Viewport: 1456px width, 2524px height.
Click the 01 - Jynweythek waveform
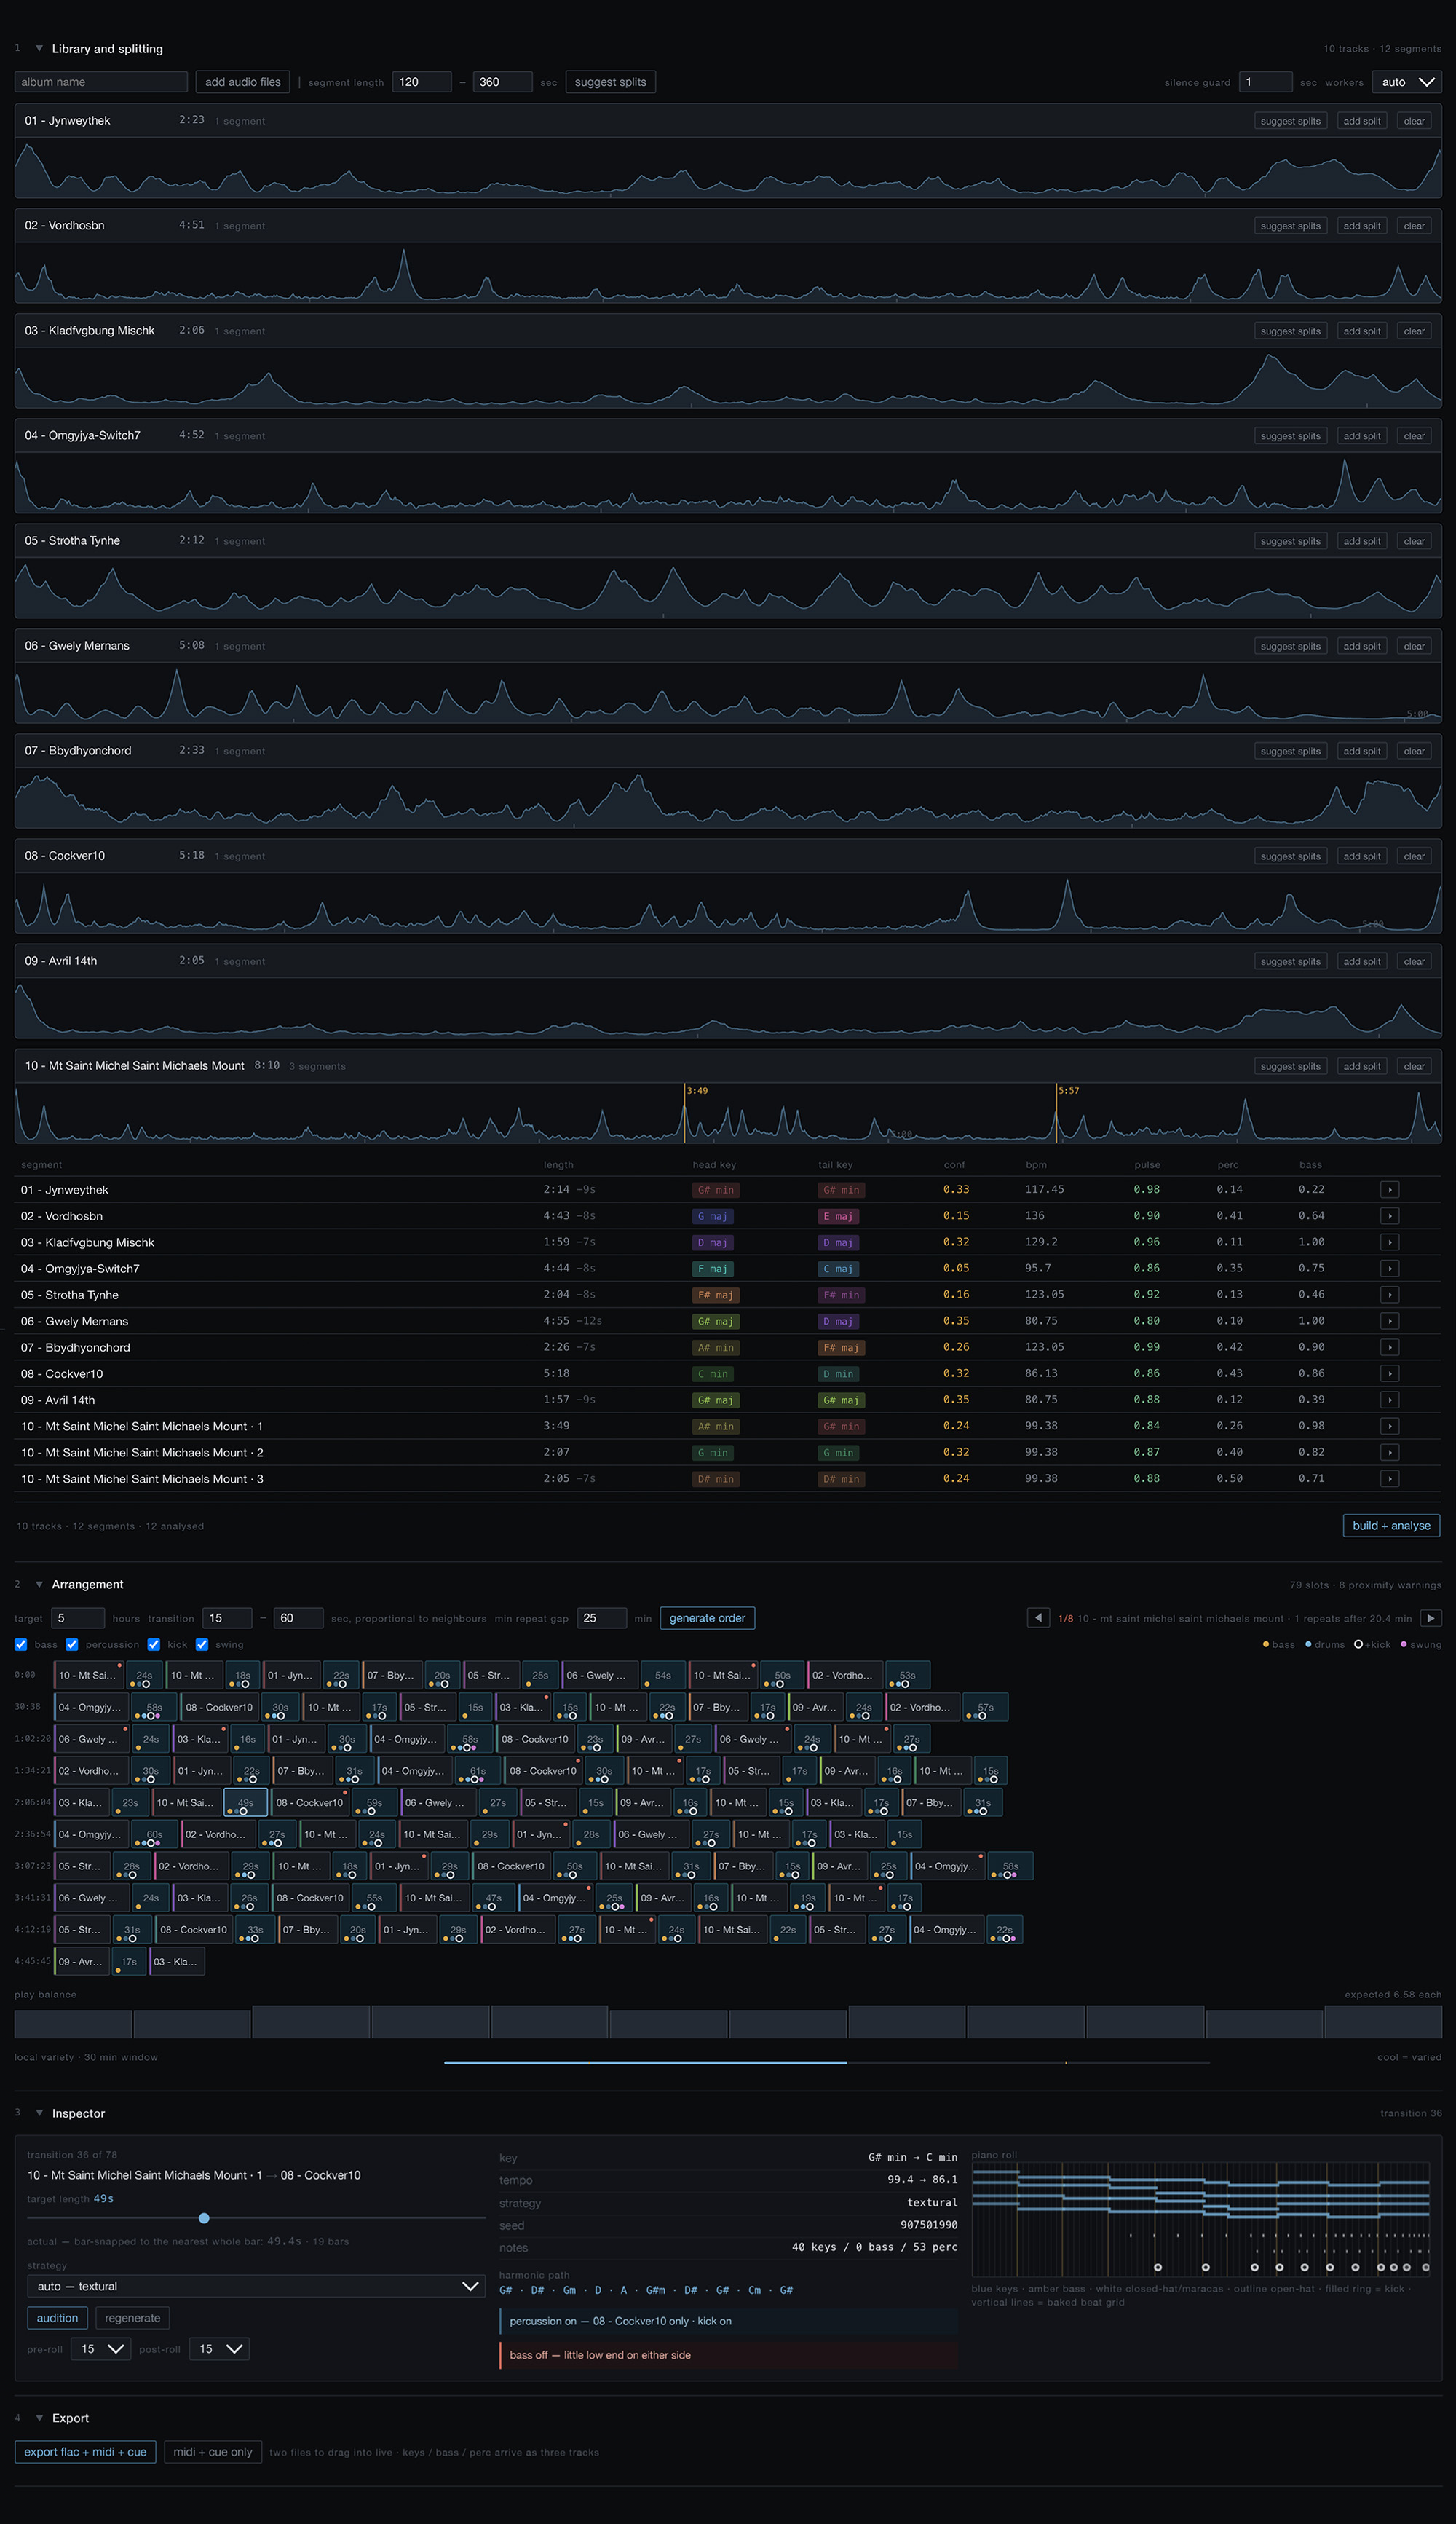click(x=728, y=167)
